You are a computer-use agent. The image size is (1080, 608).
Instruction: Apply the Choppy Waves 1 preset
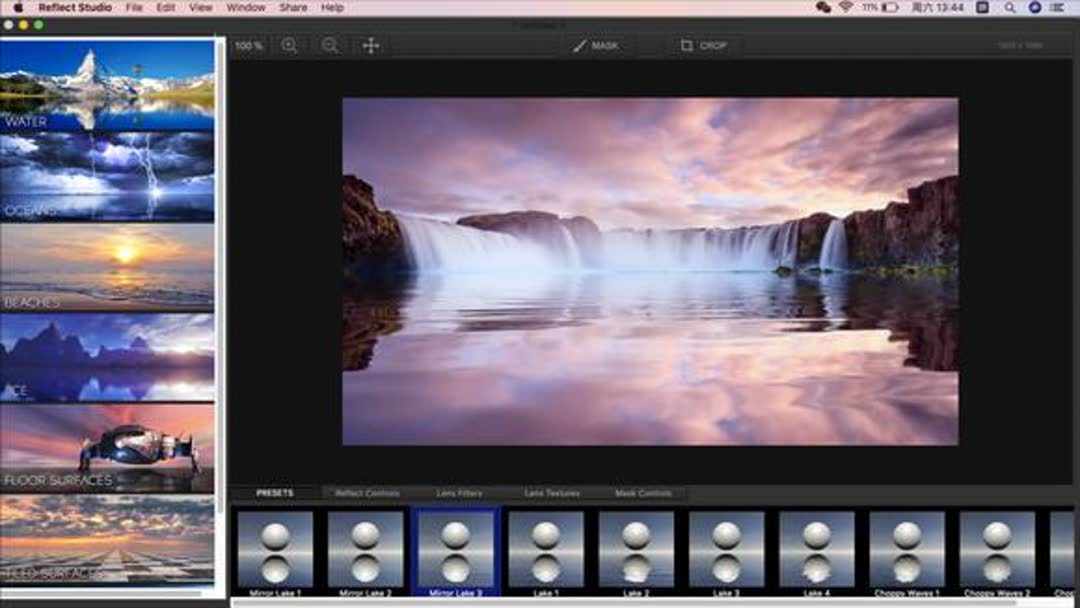pos(907,549)
